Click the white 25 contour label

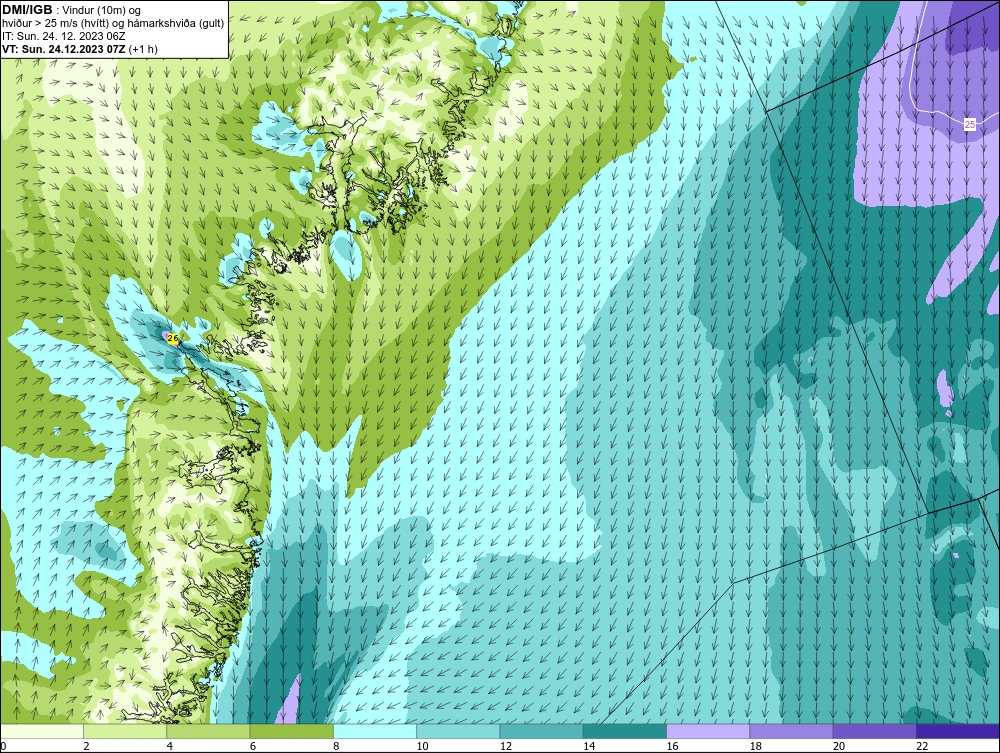pyautogui.click(x=969, y=124)
